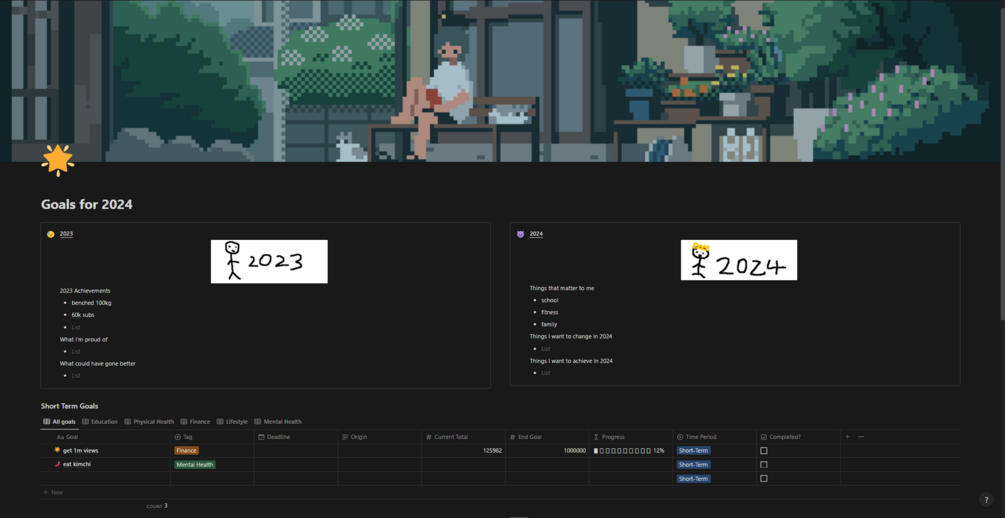
Task: Click the purple emoji beside 2024
Action: click(520, 235)
